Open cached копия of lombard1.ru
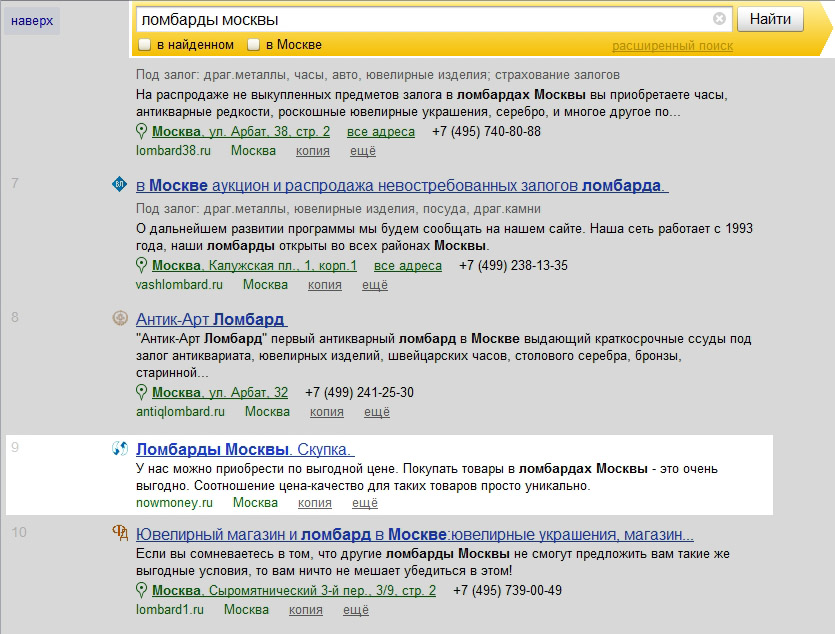 [306, 611]
